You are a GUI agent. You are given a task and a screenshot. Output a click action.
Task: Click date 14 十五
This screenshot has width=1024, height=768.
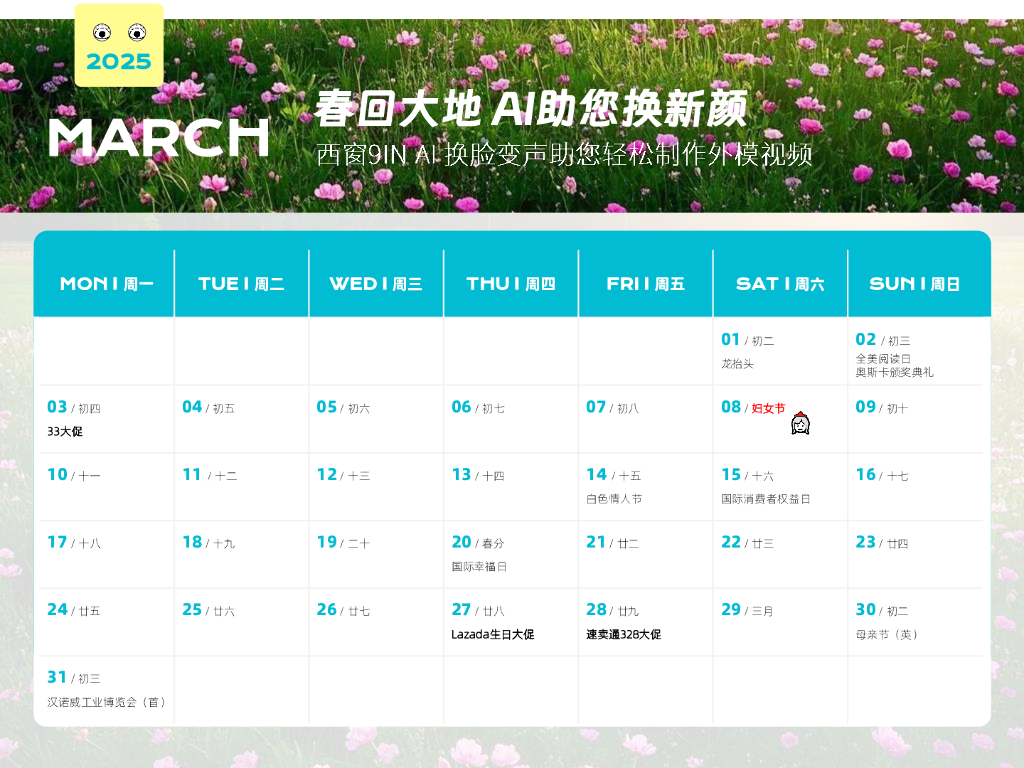tap(613, 475)
